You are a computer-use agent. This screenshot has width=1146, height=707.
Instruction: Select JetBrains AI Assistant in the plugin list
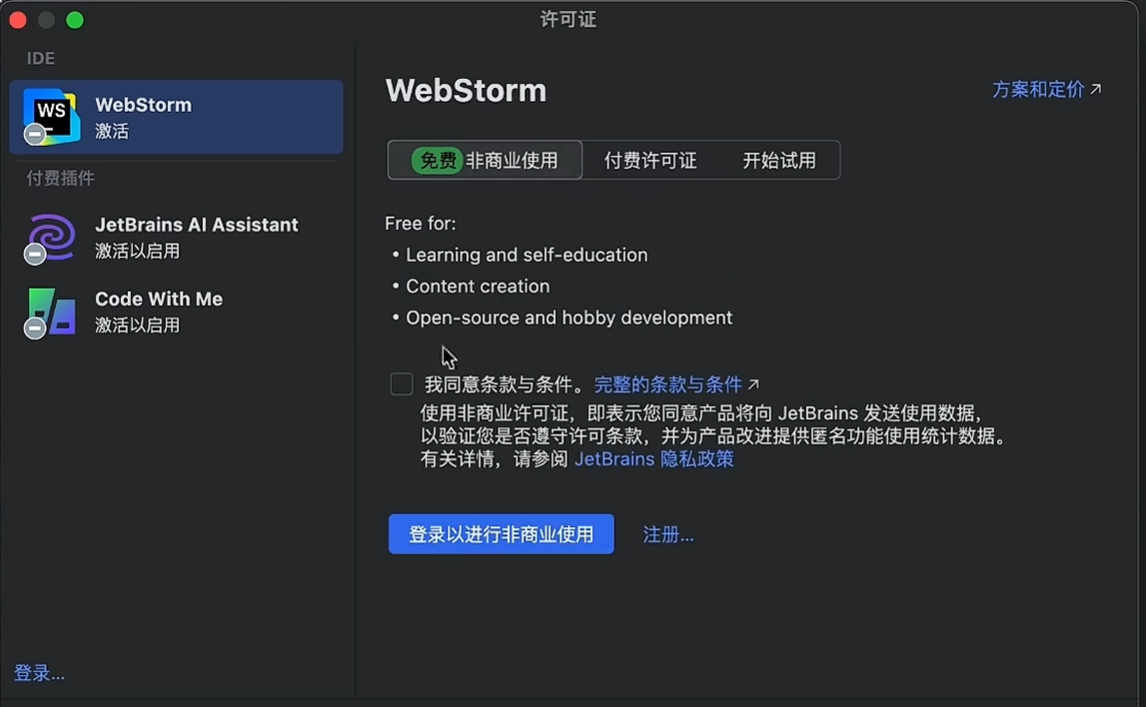[176, 237]
